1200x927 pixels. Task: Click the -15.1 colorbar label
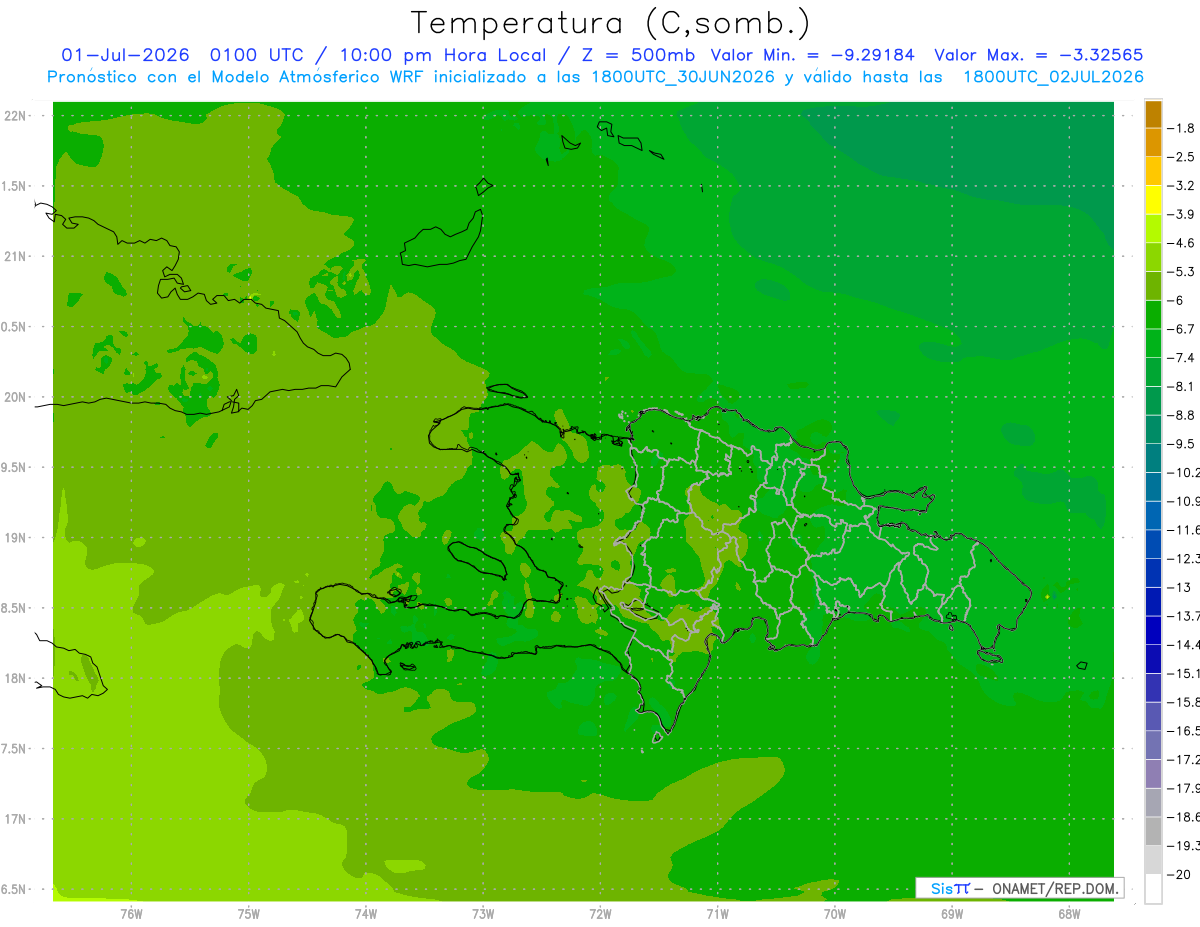(1184, 673)
